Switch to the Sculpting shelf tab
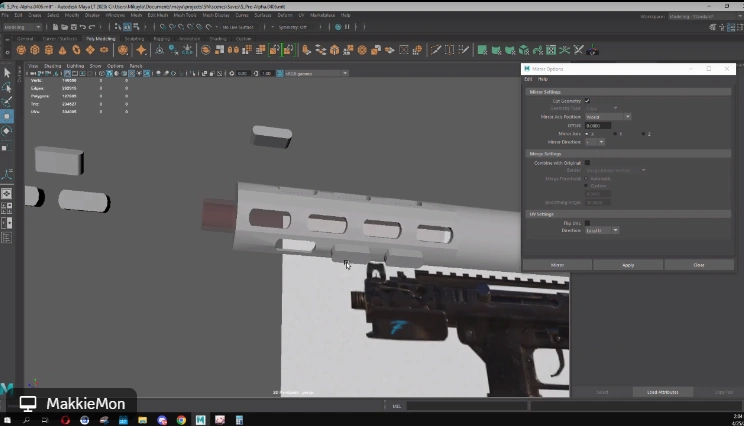744x426 pixels. tap(134, 38)
